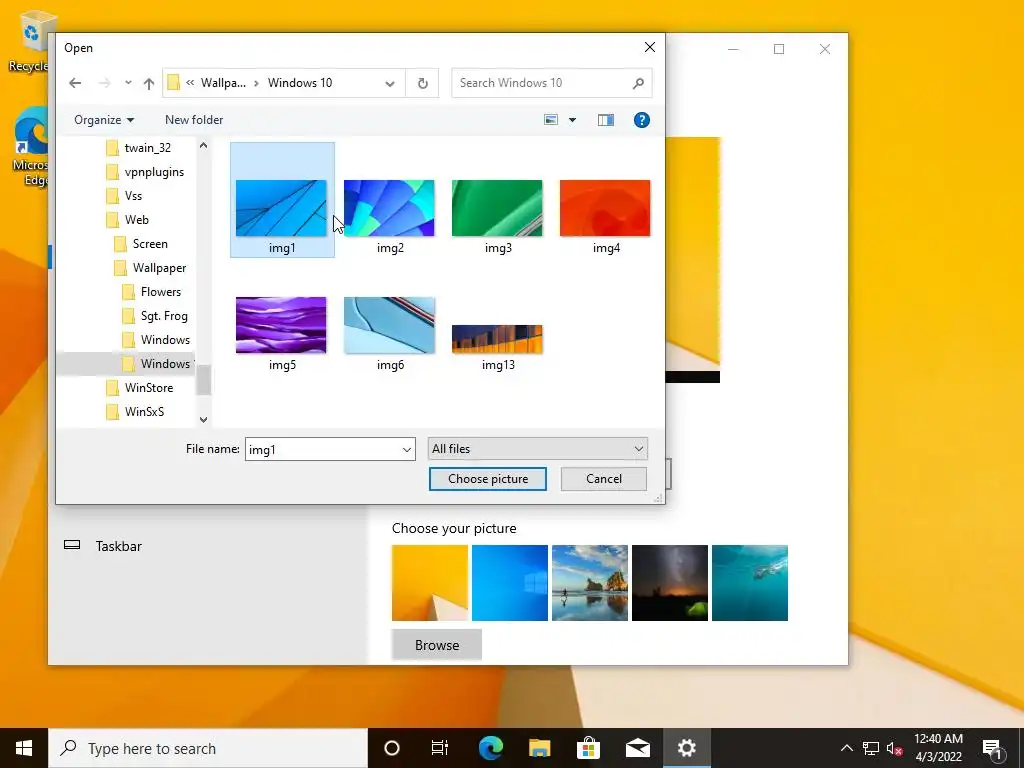Select the red img4 thumbnail
1024x768 pixels.
pos(605,209)
